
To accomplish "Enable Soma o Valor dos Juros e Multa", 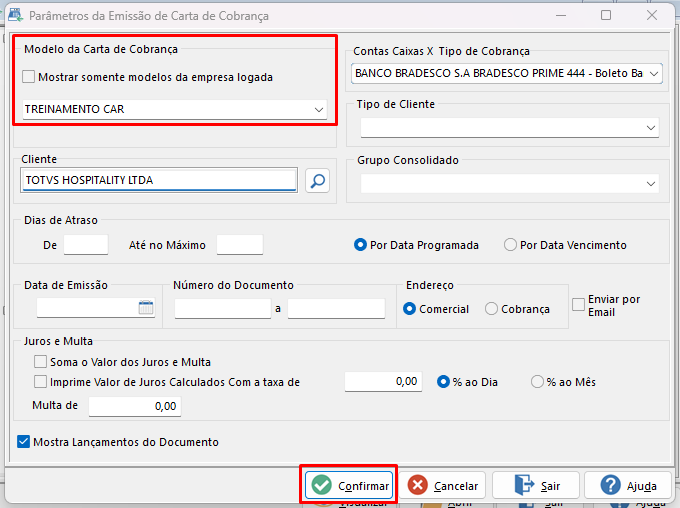I will click(x=40, y=361).
